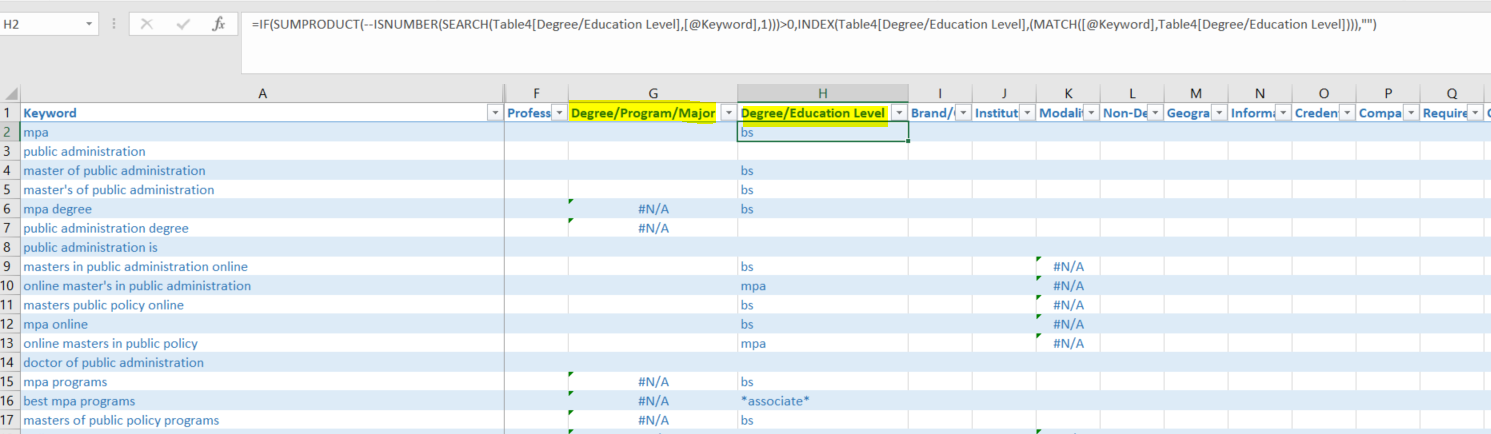Click the Select All corner triangle
Viewport: 1491px width, 434px height.
[x=10, y=93]
